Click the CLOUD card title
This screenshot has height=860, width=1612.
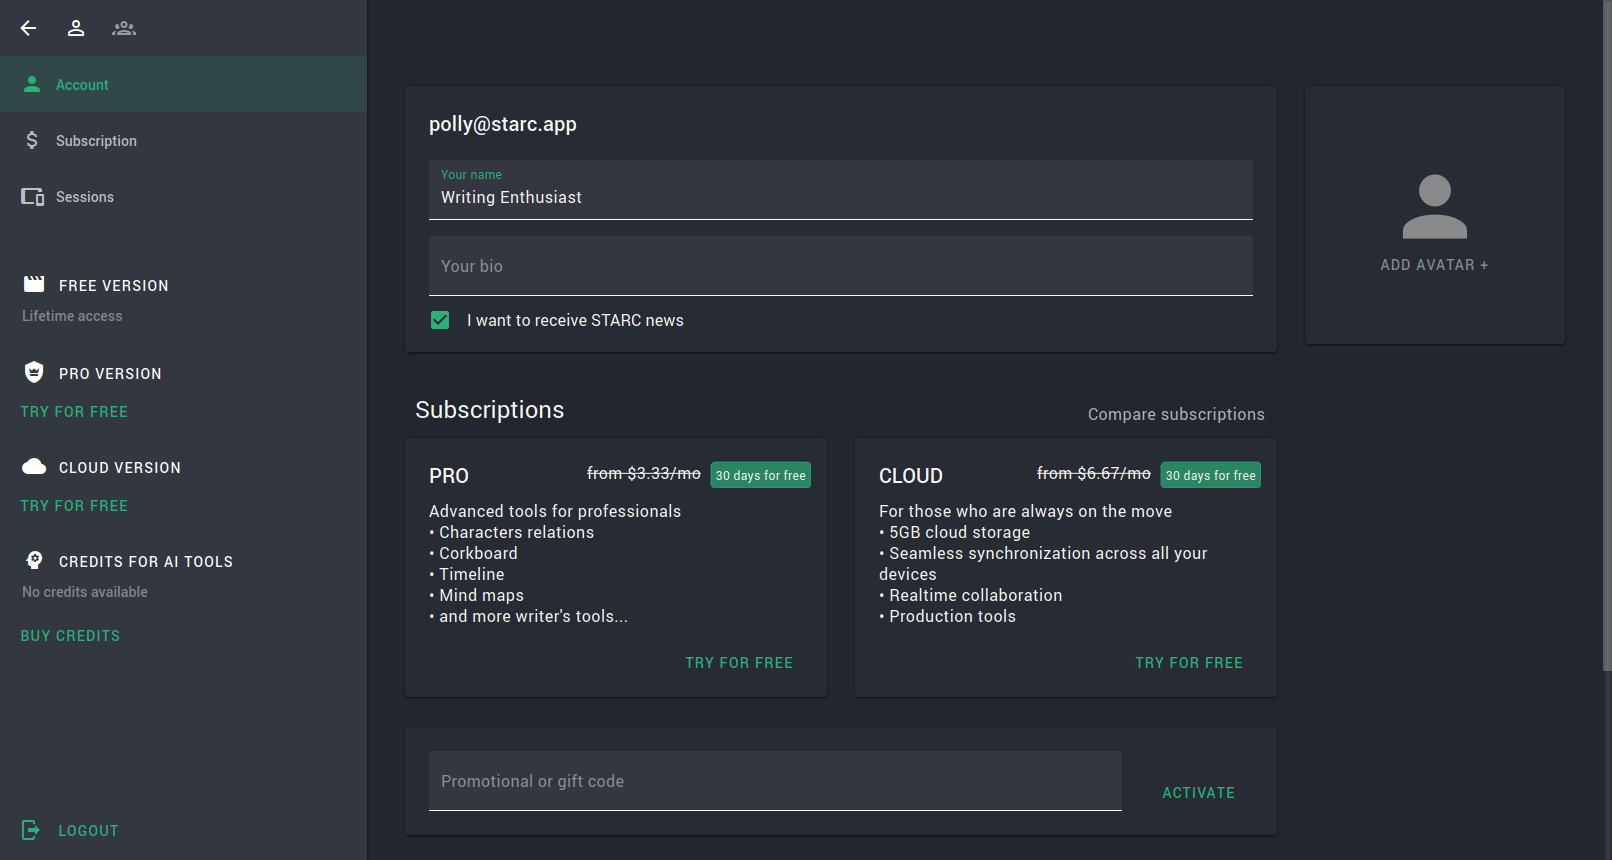[911, 476]
